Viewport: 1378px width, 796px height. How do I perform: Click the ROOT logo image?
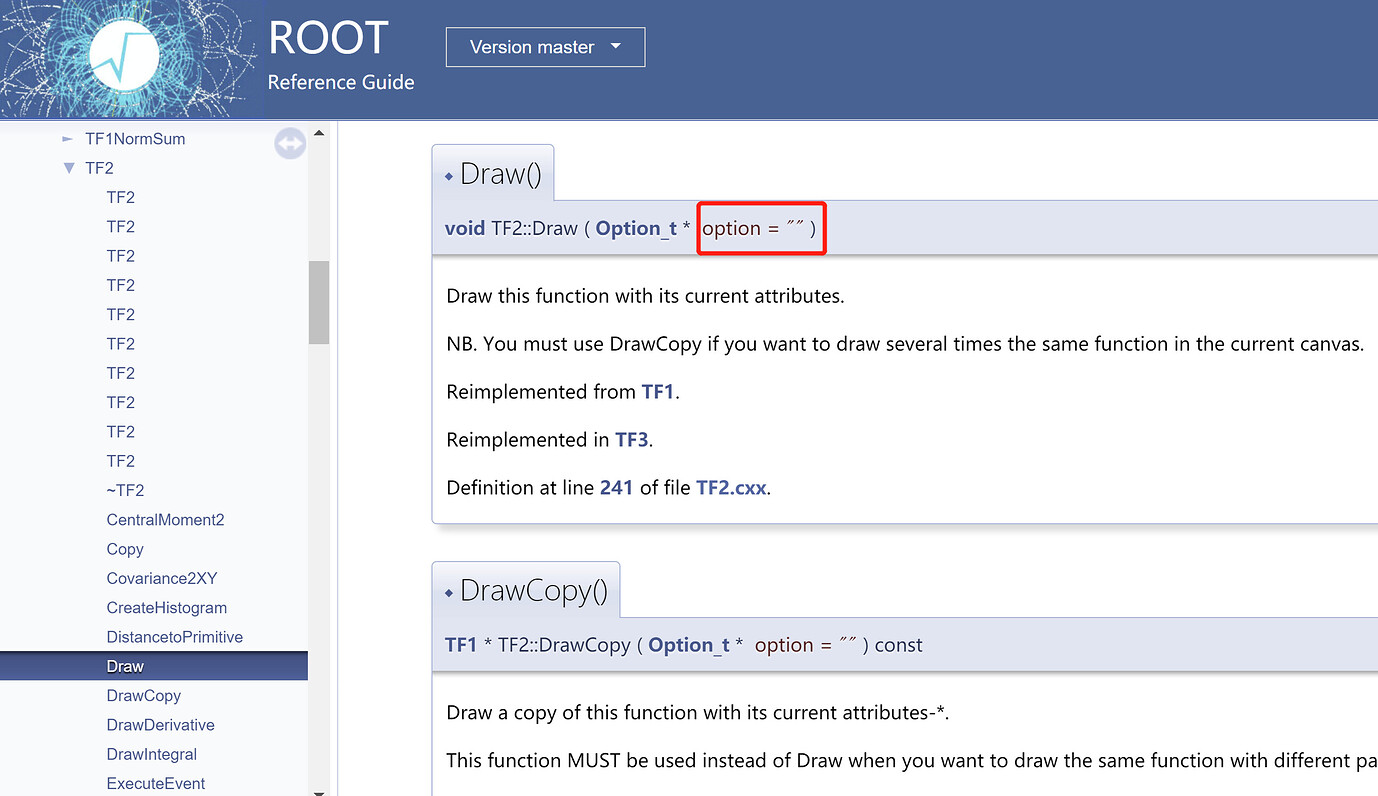[128, 60]
